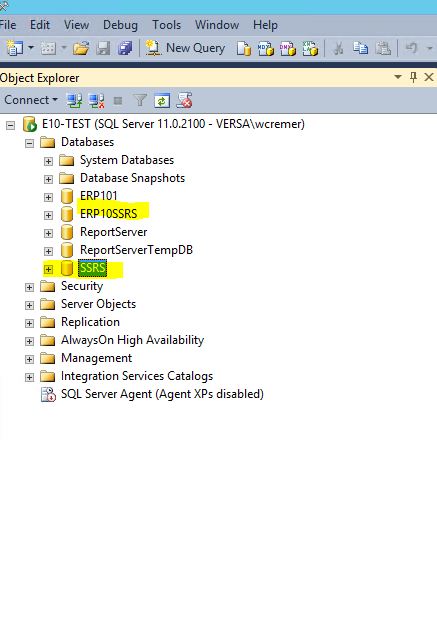Select SQL Server Agent (Agent XPs disabled)
This screenshot has width=437, height=625.
coord(162,394)
